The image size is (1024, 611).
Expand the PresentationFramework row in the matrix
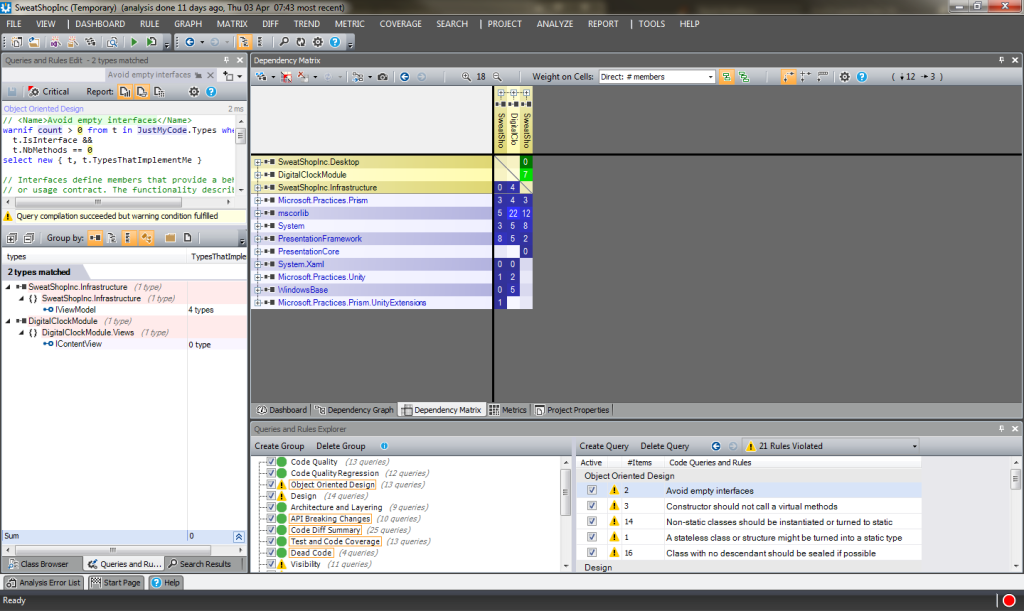click(258, 239)
